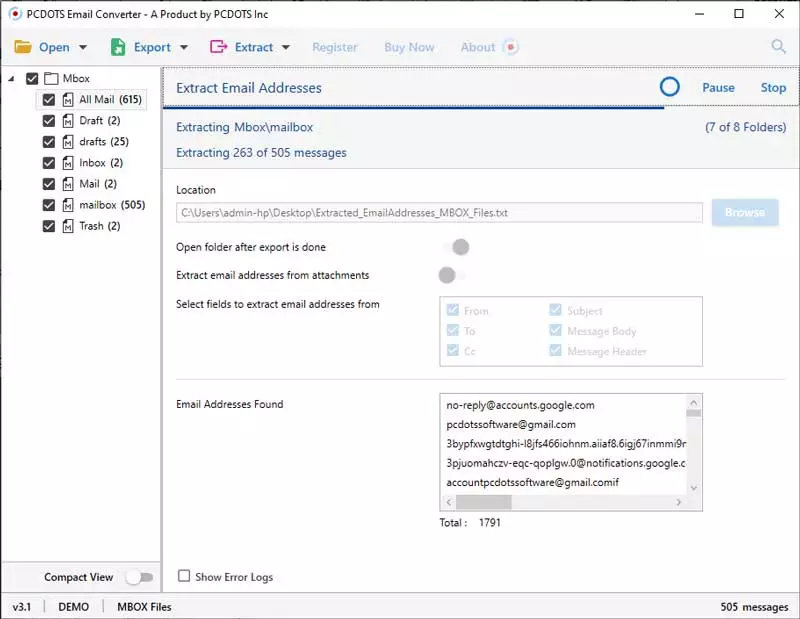The image size is (800, 619).
Task: Click the All Mail file icon
Action: [x=68, y=100]
